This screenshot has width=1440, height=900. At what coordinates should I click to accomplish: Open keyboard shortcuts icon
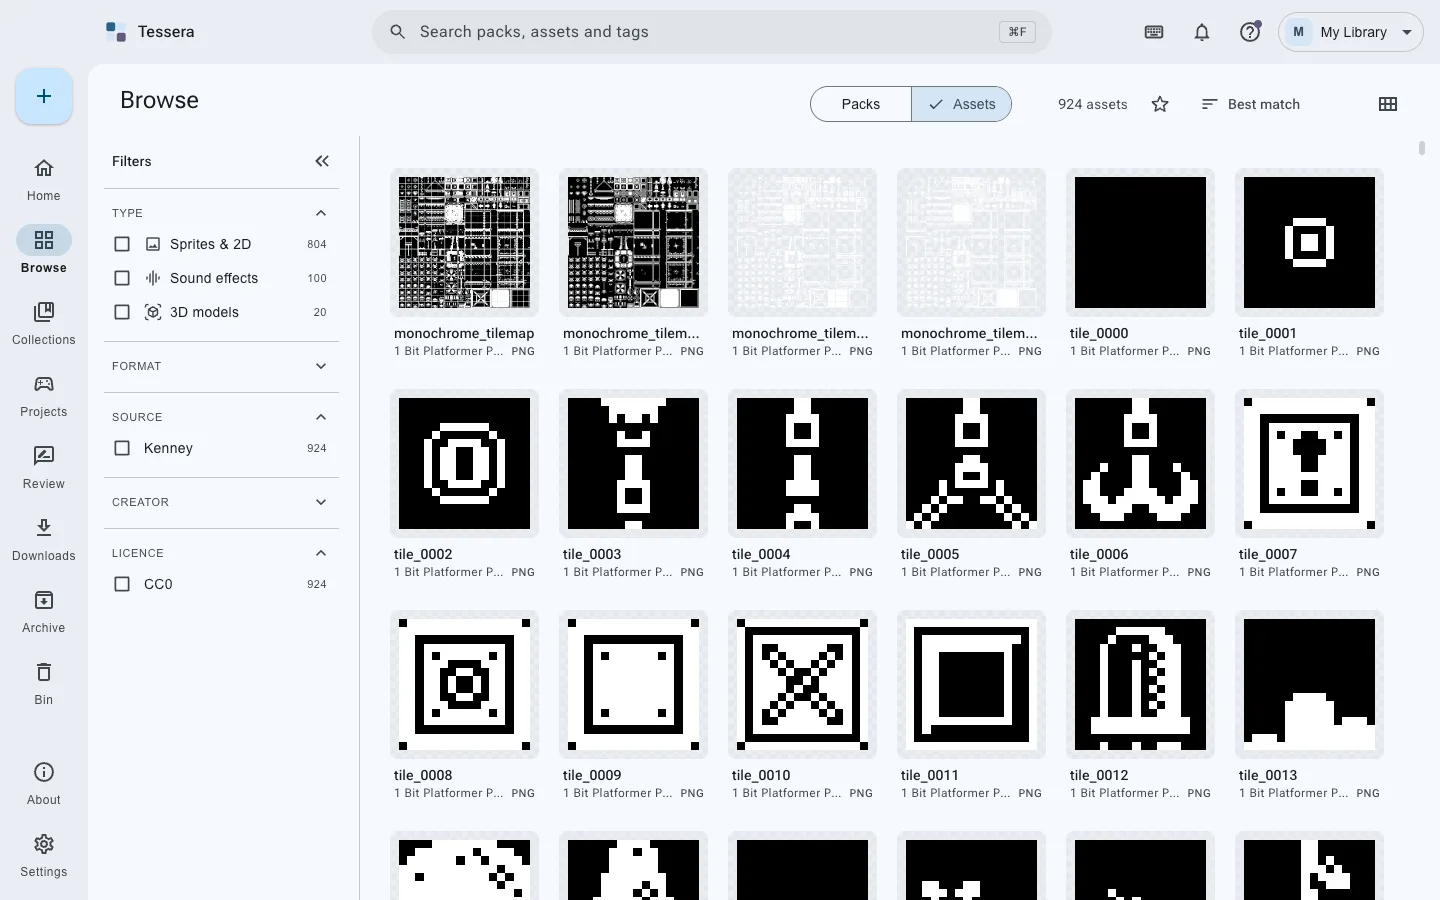(1154, 32)
